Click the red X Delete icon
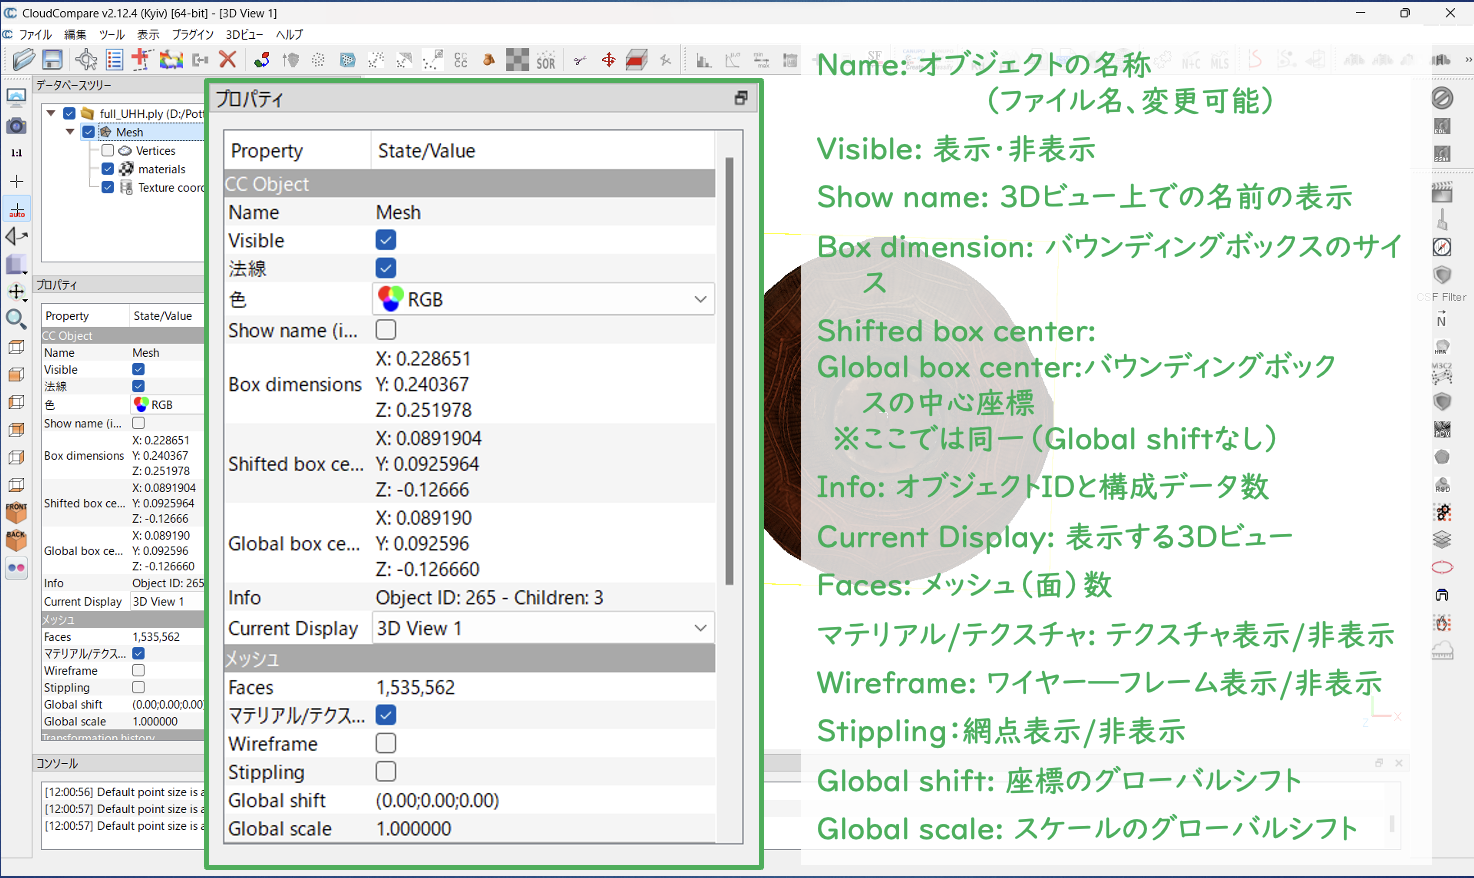 (x=228, y=60)
